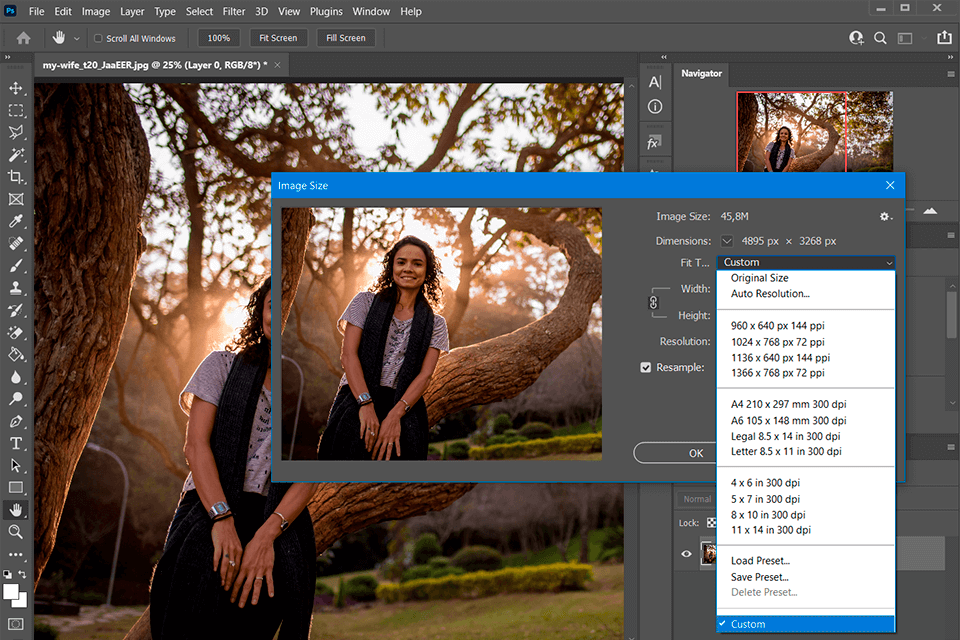Screen dimensions: 960x640
Task: Enable Scroll All Windows checkbox
Action: point(98,38)
